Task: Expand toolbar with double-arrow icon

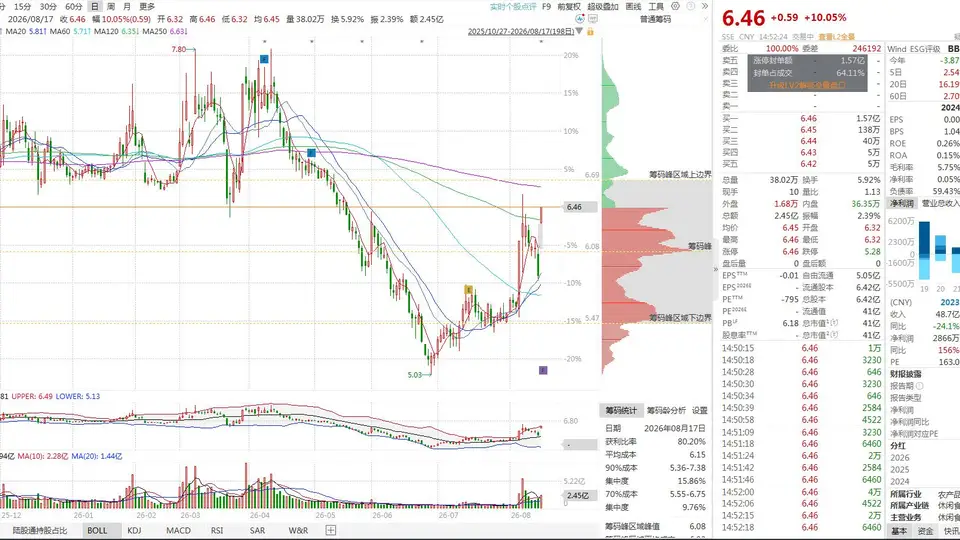Action: tap(705, 6)
